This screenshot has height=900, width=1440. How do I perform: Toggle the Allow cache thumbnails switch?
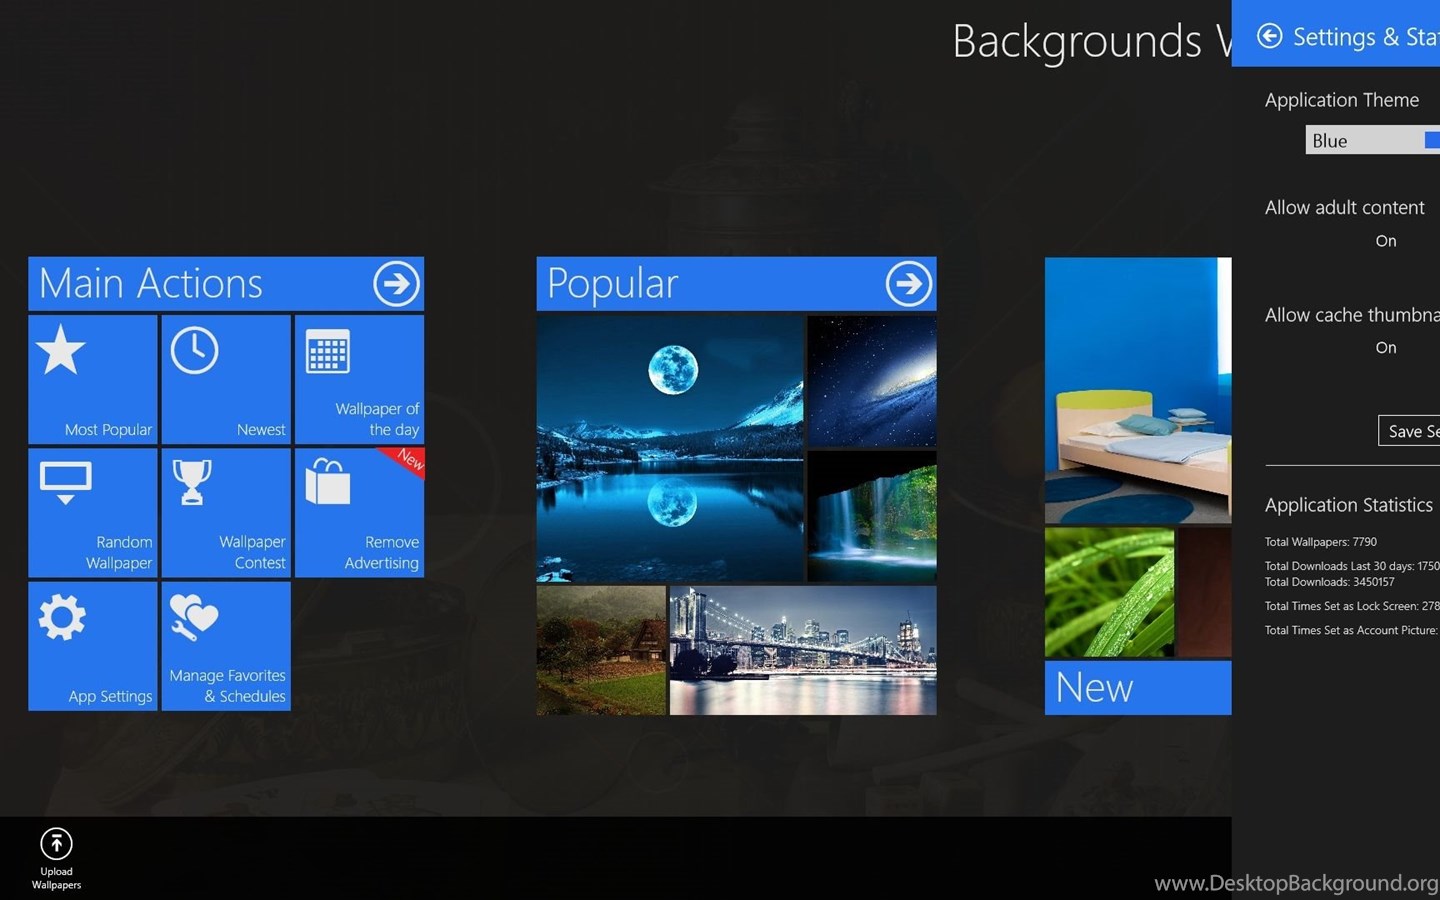point(1386,348)
